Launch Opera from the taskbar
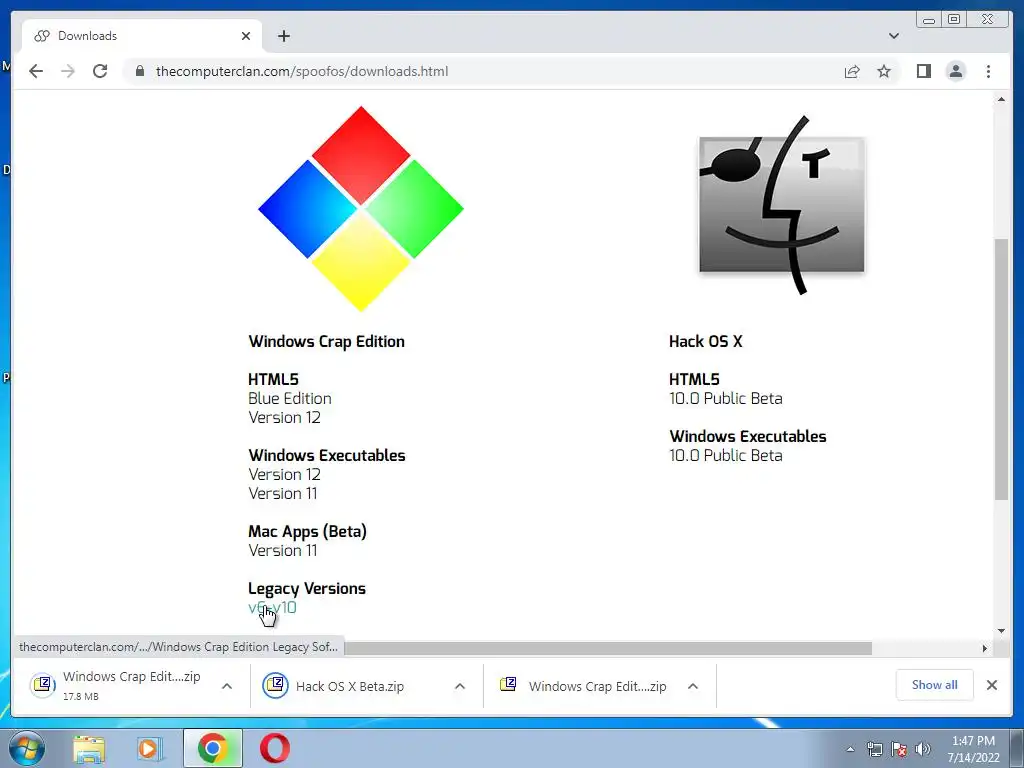 click(274, 748)
